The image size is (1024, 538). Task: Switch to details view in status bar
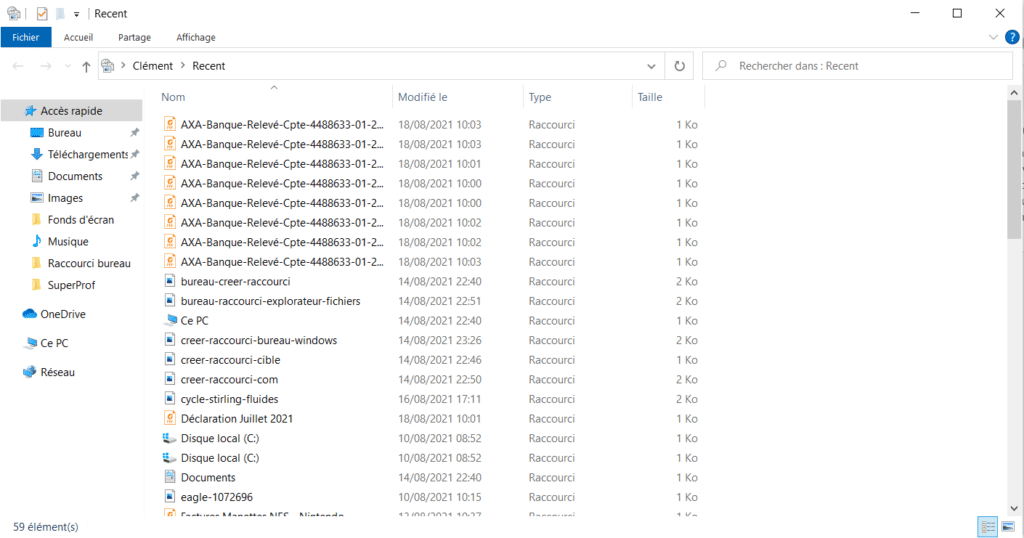(986, 527)
